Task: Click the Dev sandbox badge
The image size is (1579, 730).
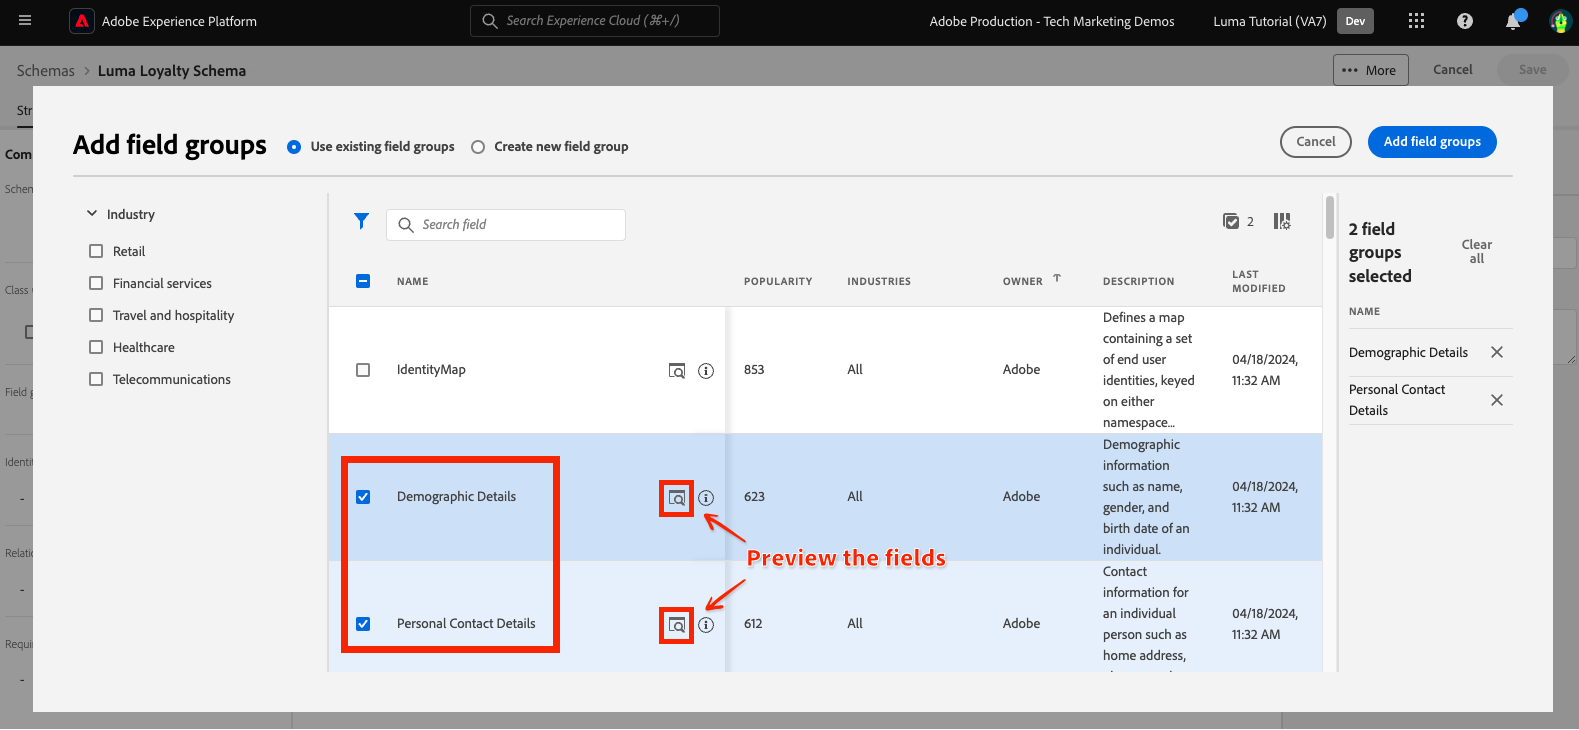Action: (1355, 21)
